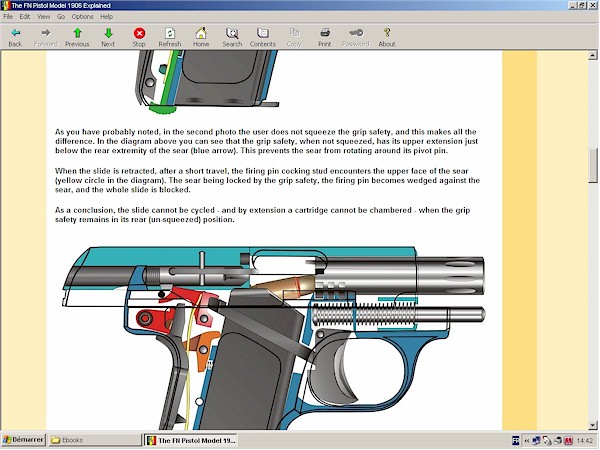This screenshot has width=600, height=450.
Task: Expand hidden tray icons chevron
Action: (527, 440)
